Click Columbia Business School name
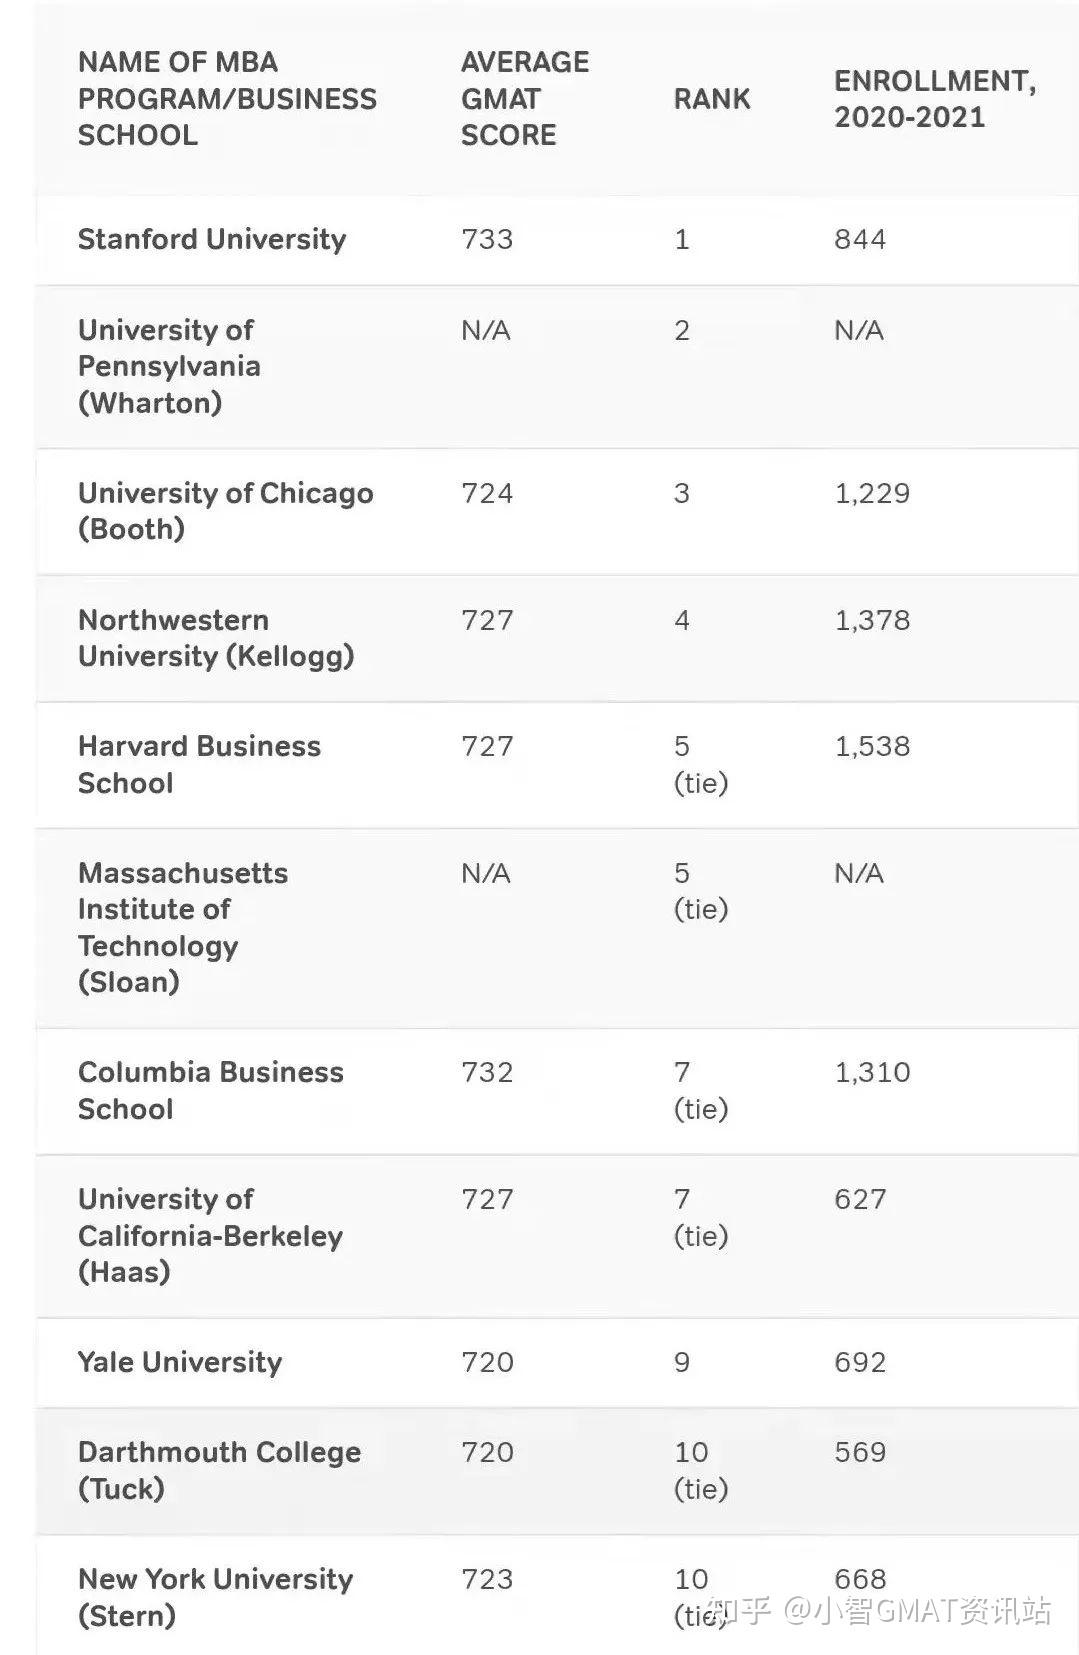 210,1090
